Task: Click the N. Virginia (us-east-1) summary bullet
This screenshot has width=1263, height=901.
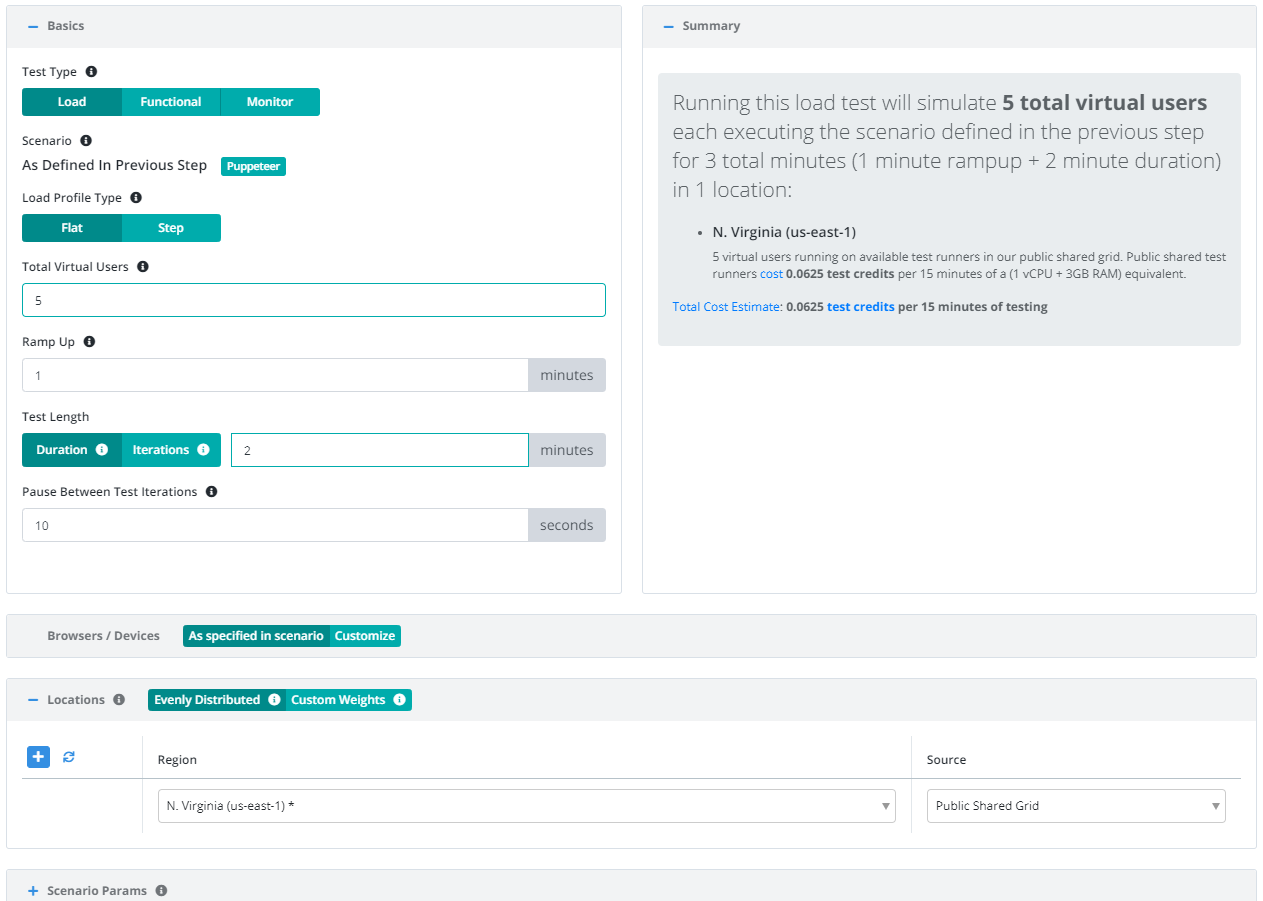Action: (784, 232)
